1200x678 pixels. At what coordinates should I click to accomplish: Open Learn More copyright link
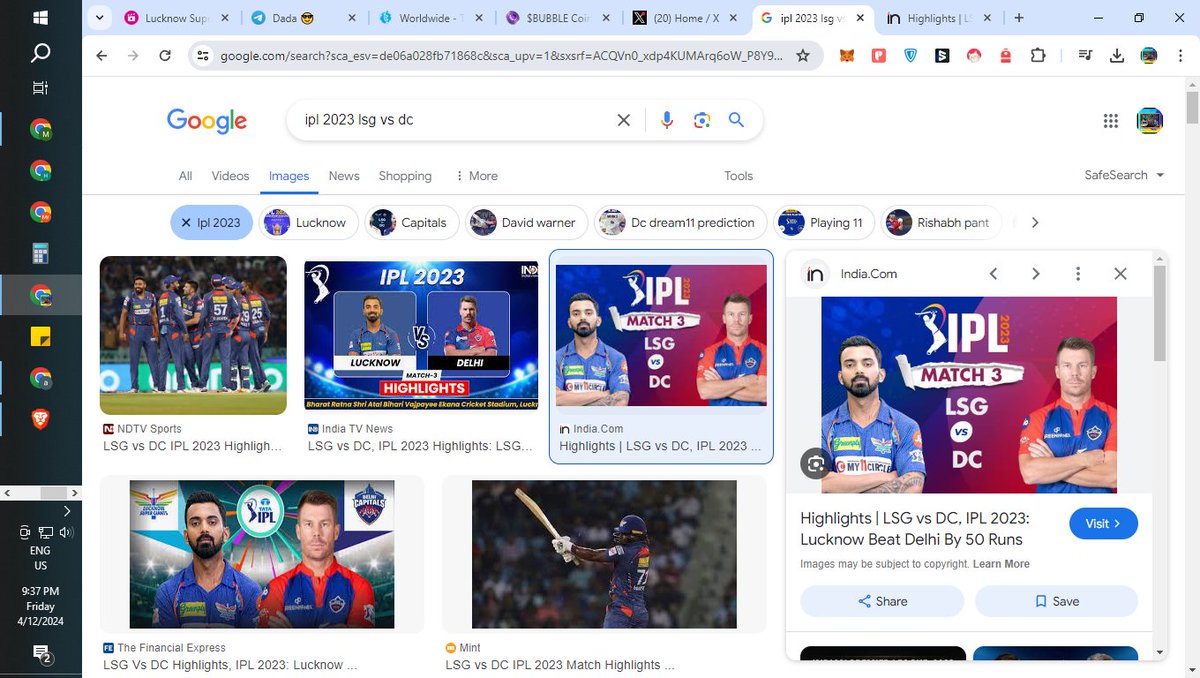pyautogui.click(x=1001, y=564)
